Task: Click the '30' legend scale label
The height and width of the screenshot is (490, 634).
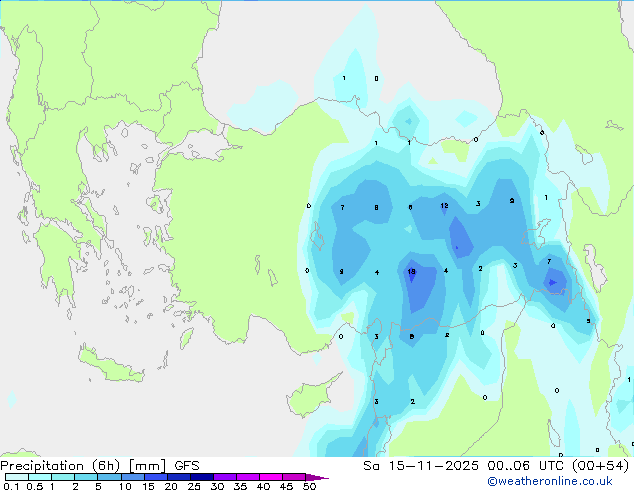Action: pos(217,486)
